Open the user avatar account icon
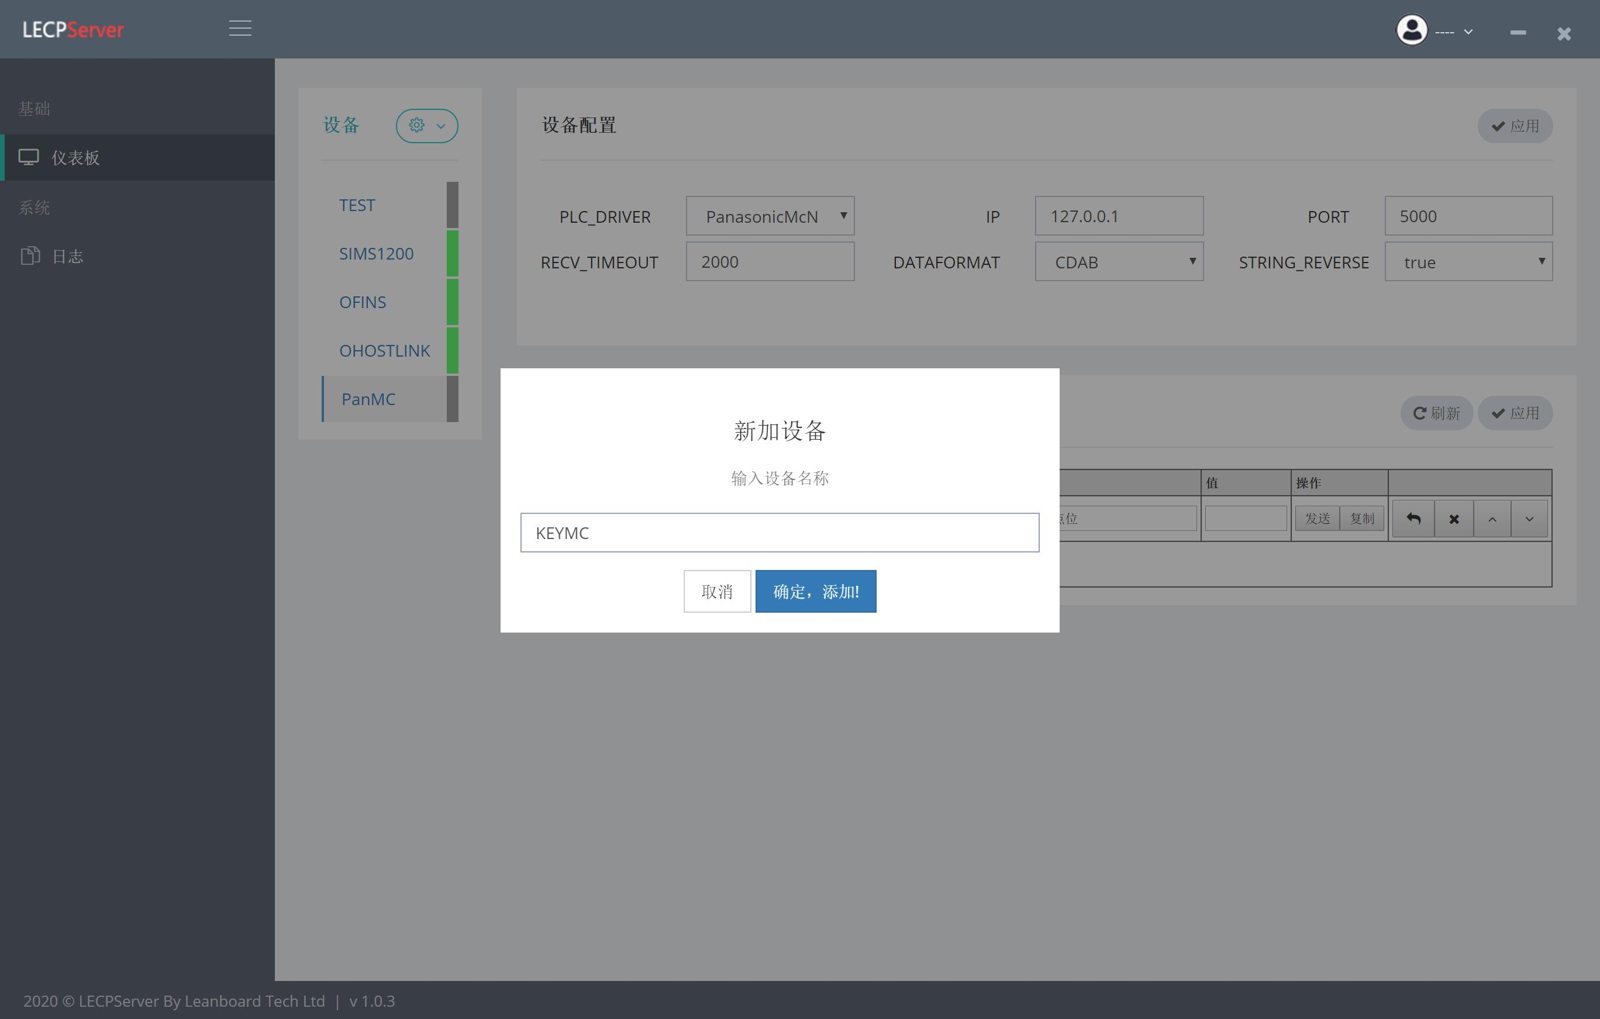Screen dimensions: 1600x1019 click(x=1412, y=30)
